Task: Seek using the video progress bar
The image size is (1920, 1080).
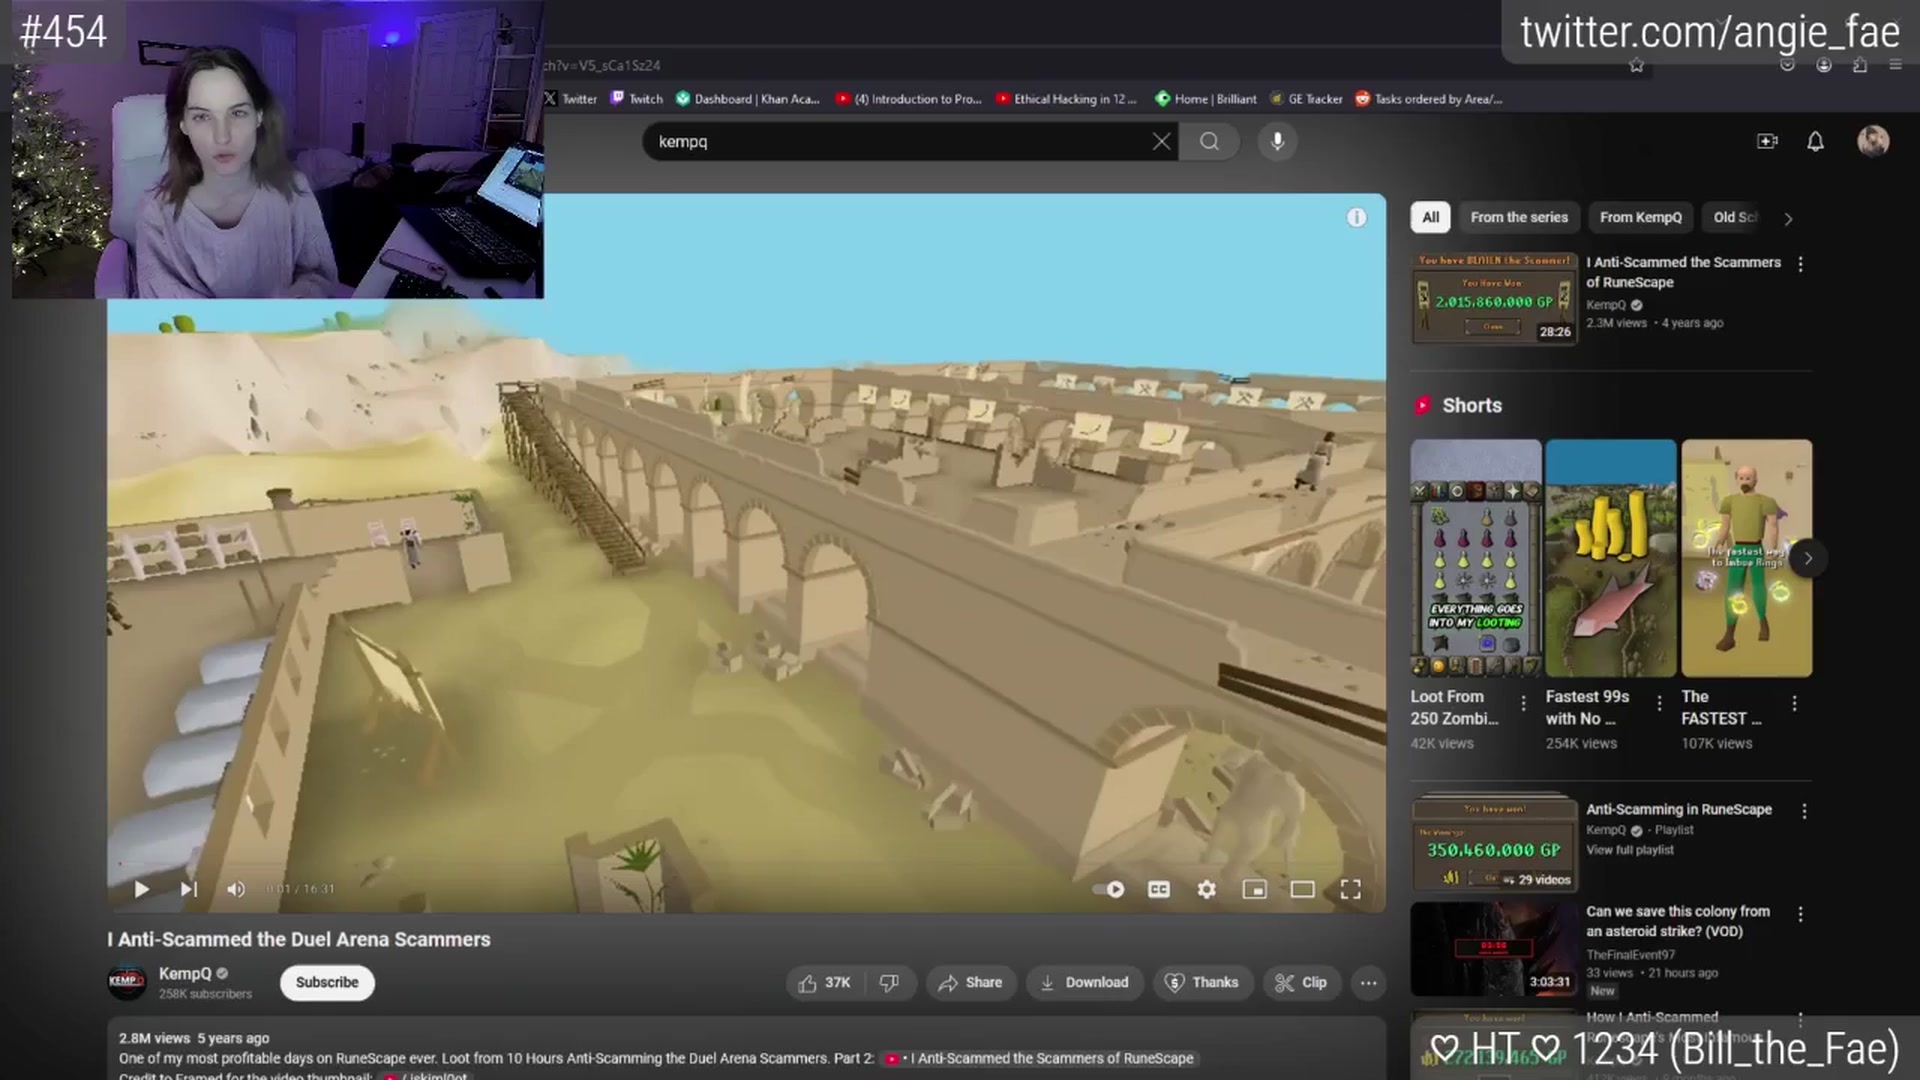Action: tap(746, 866)
